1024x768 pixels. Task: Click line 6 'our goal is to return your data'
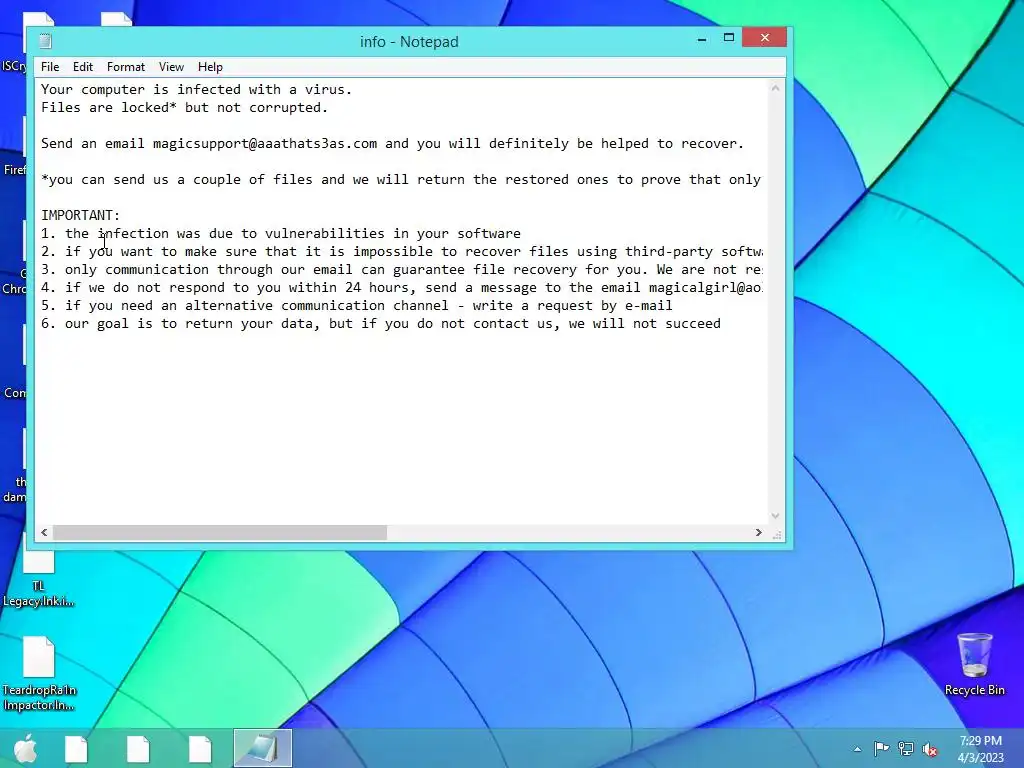point(381,324)
